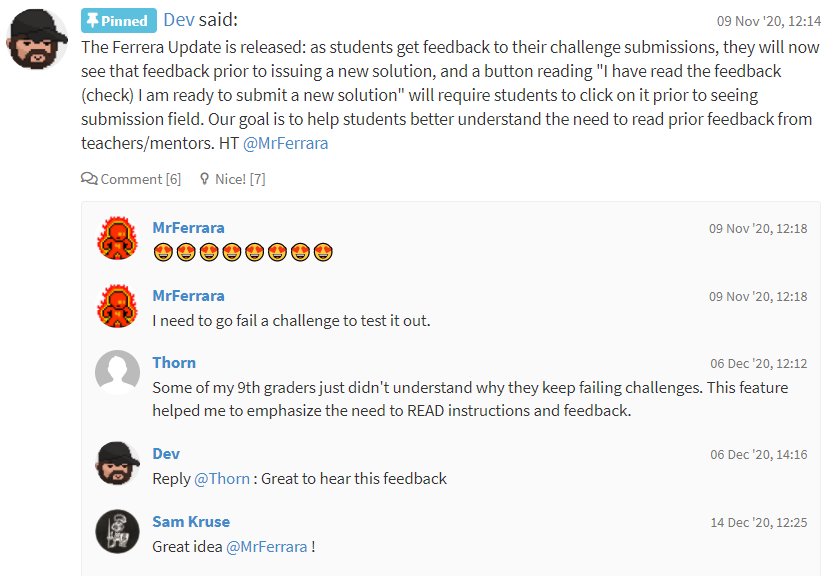
Task: Click the @Thorn mention in Dev's reply
Action: pos(222,478)
